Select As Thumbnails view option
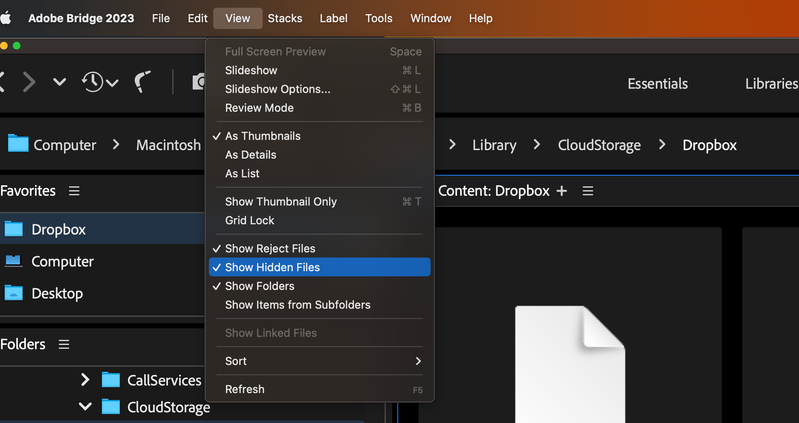The height and width of the screenshot is (423, 799). pos(319,136)
